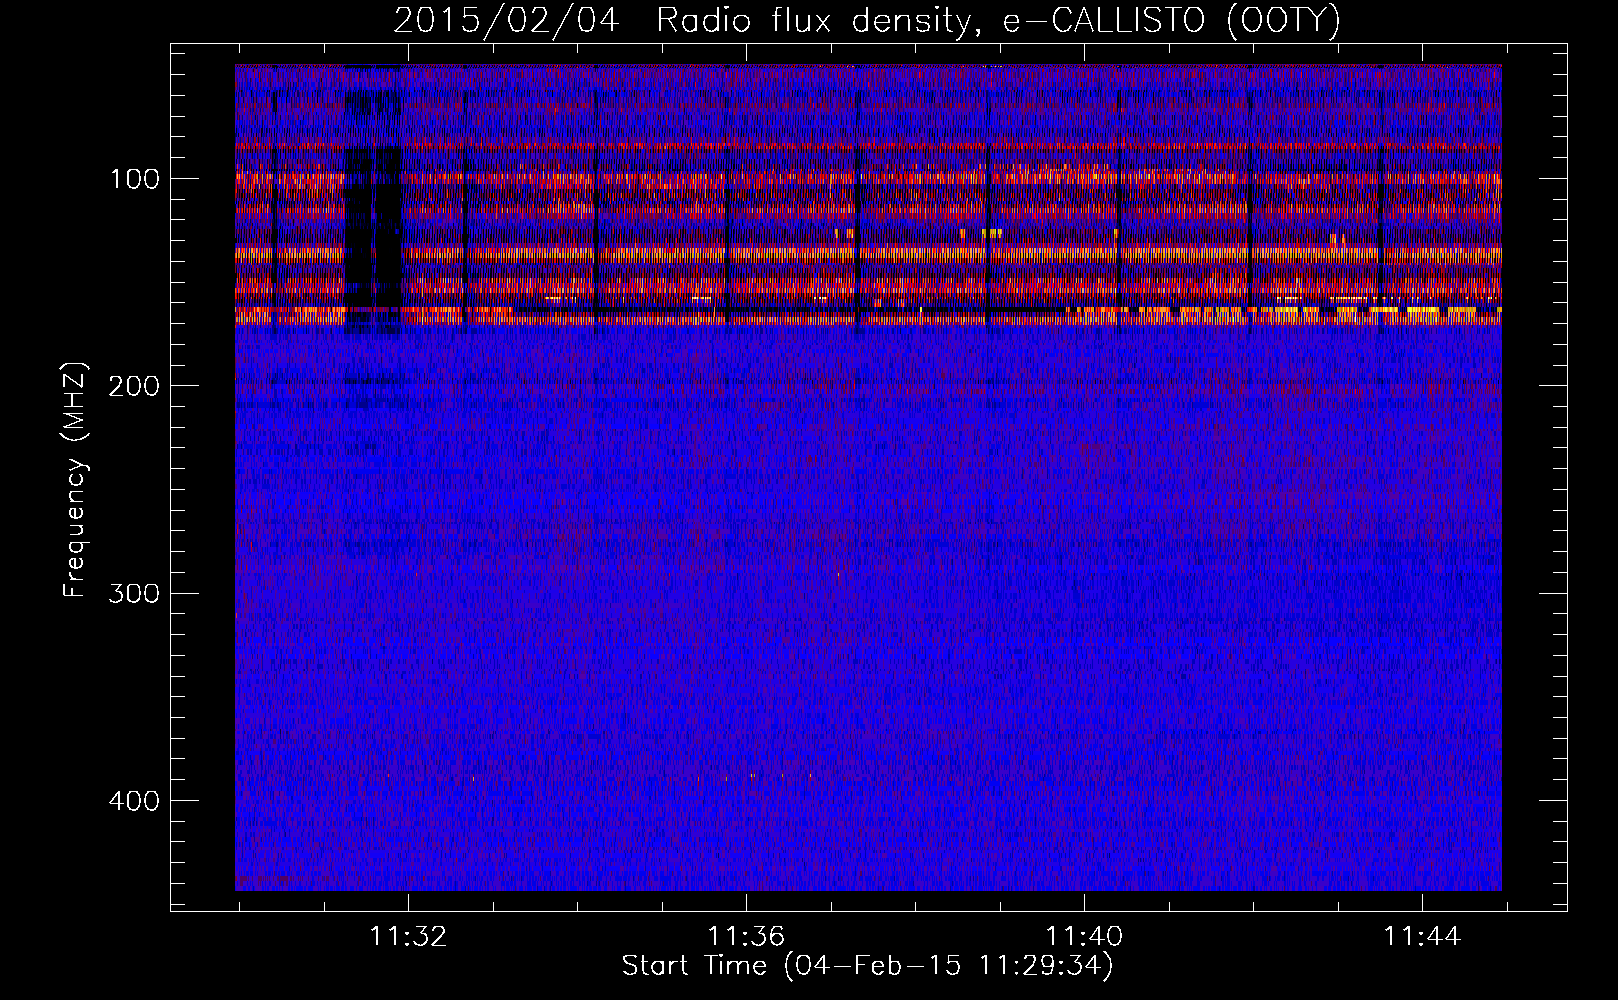Click the plot title '2015/02/04 Radio flux density, e-CALLISTO (OOTY)'
The image size is (1618, 1000).
point(866,20)
